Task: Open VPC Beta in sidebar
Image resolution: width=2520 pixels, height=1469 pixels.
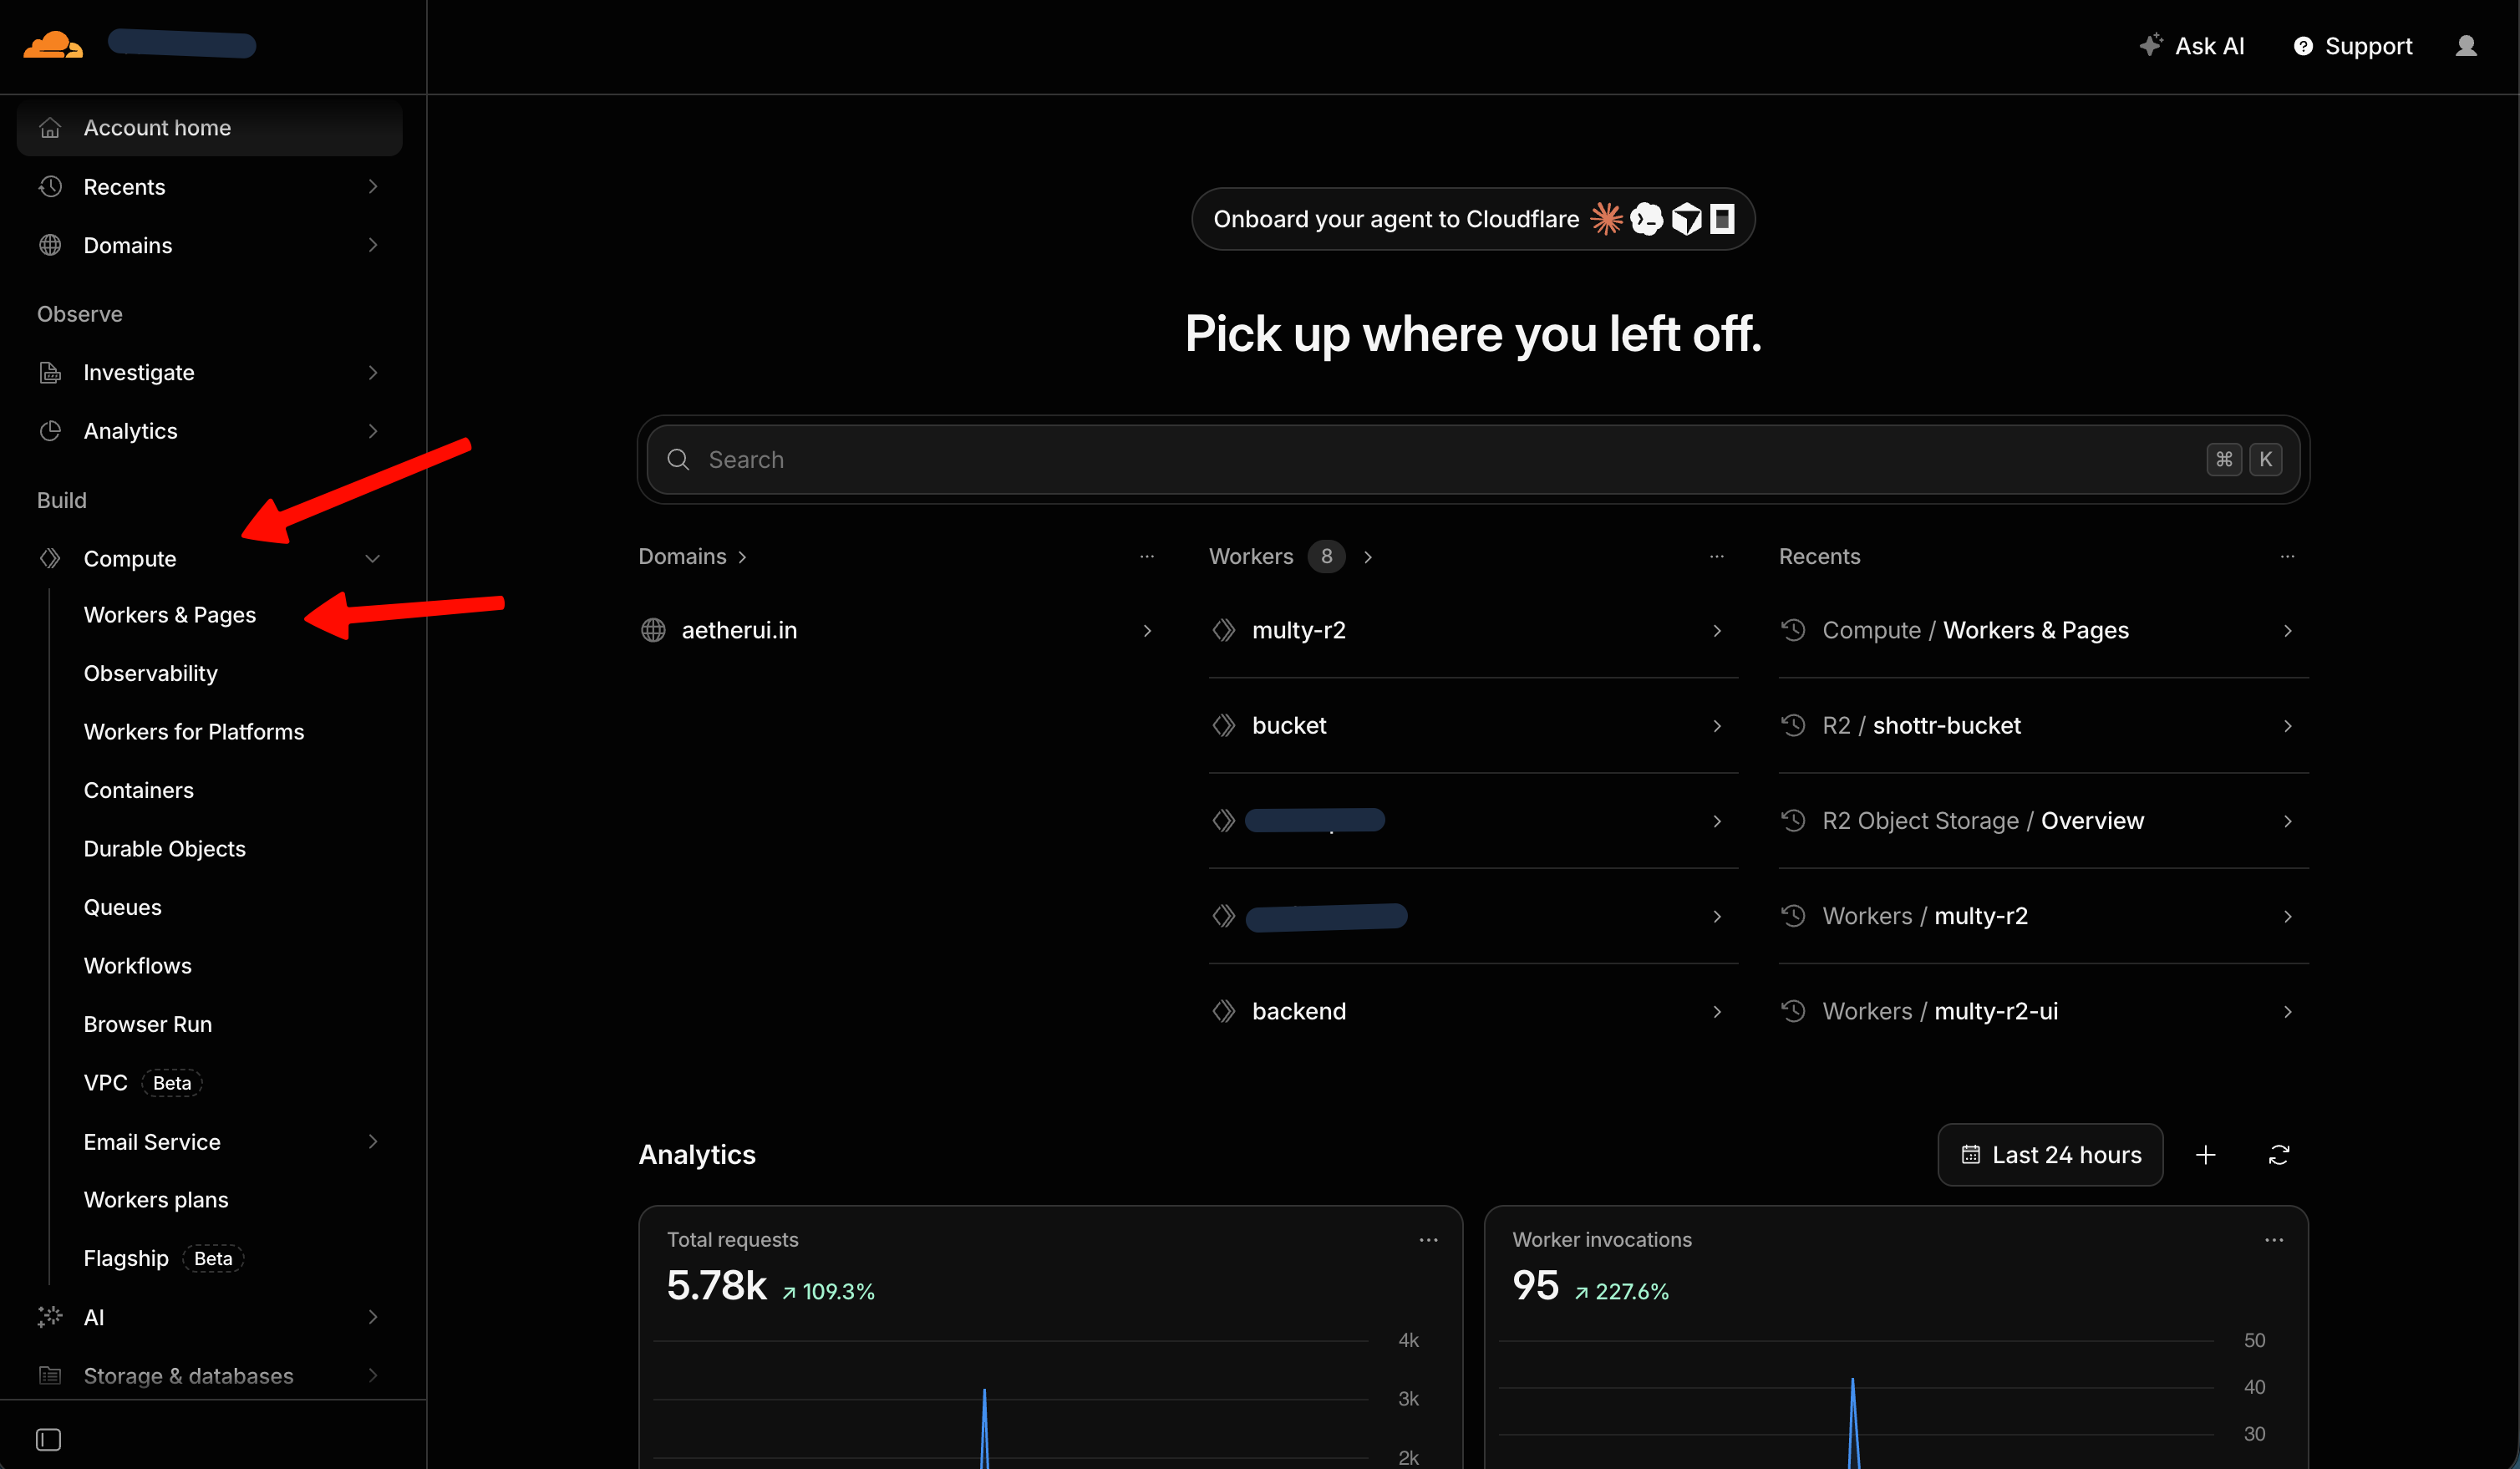Action: pyautogui.click(x=143, y=1083)
